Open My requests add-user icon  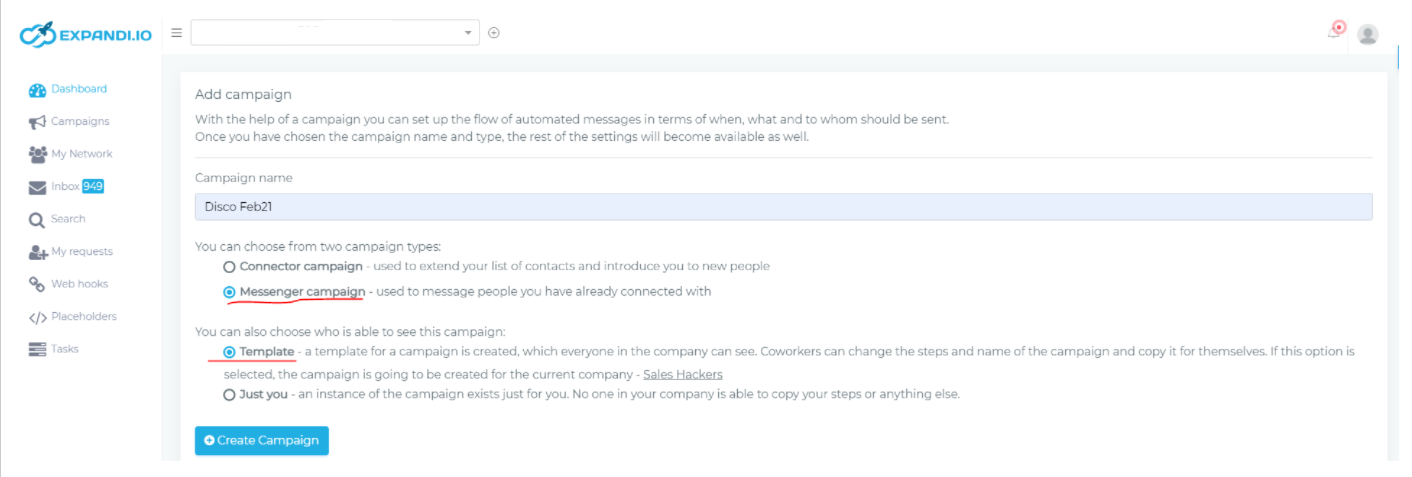(x=37, y=252)
